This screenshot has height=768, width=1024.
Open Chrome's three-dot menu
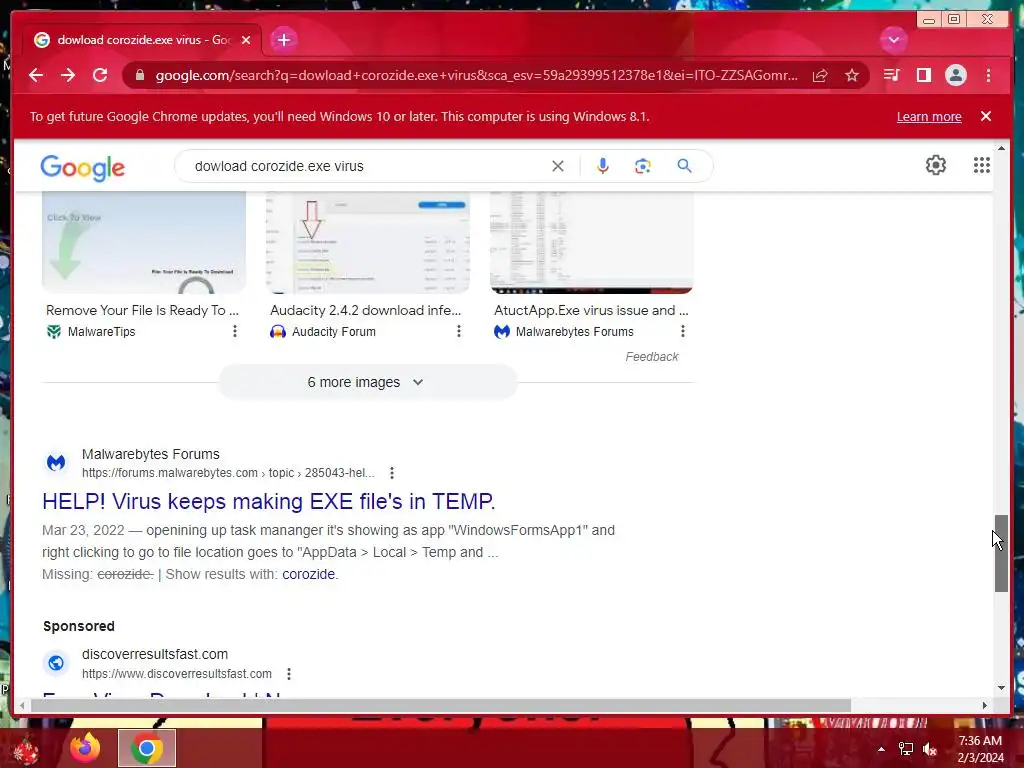tap(988, 75)
